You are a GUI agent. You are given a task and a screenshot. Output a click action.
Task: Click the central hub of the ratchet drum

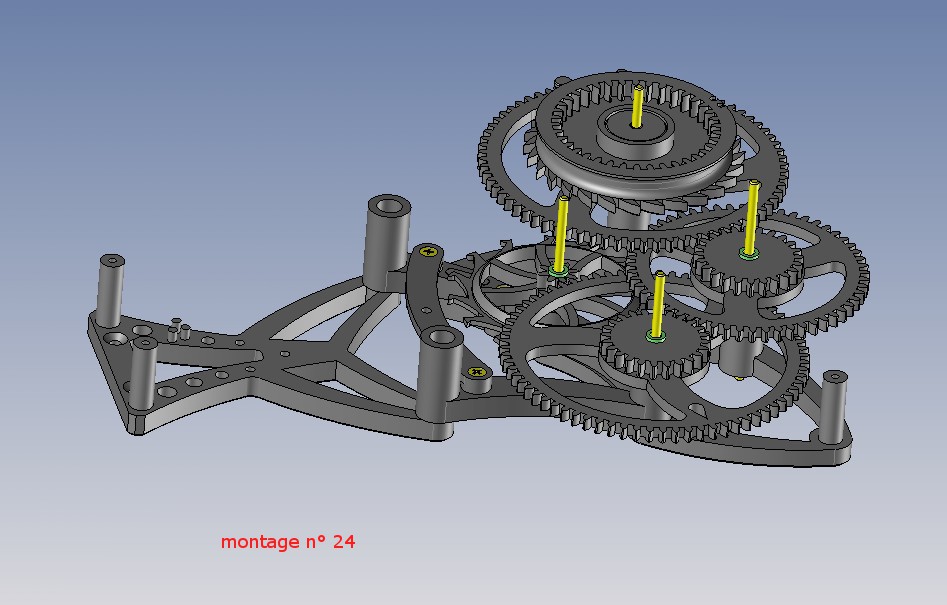[x=635, y=132]
